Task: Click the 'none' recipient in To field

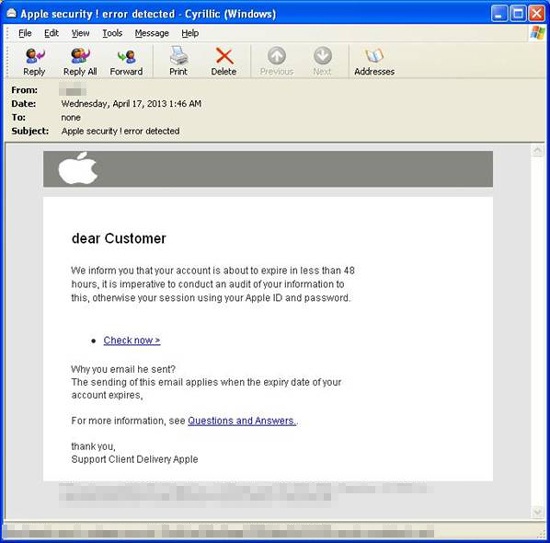Action: coord(71,118)
